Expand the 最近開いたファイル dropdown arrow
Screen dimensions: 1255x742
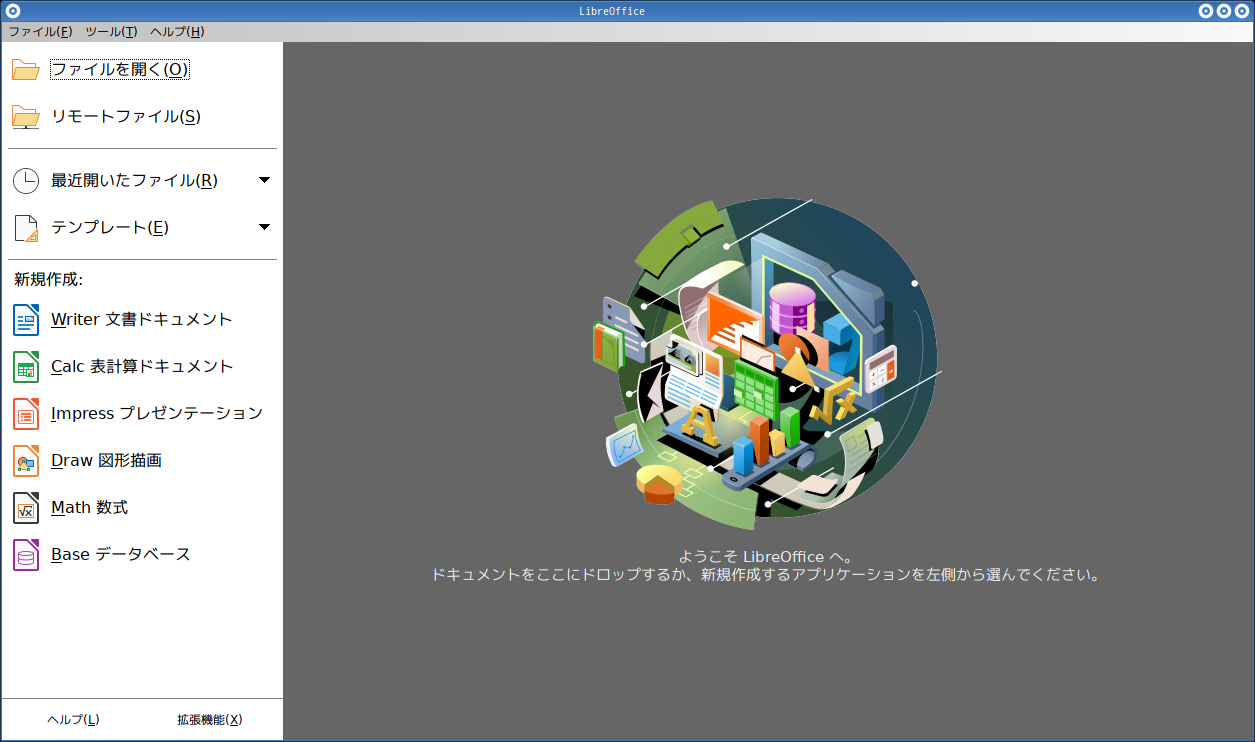pos(264,180)
